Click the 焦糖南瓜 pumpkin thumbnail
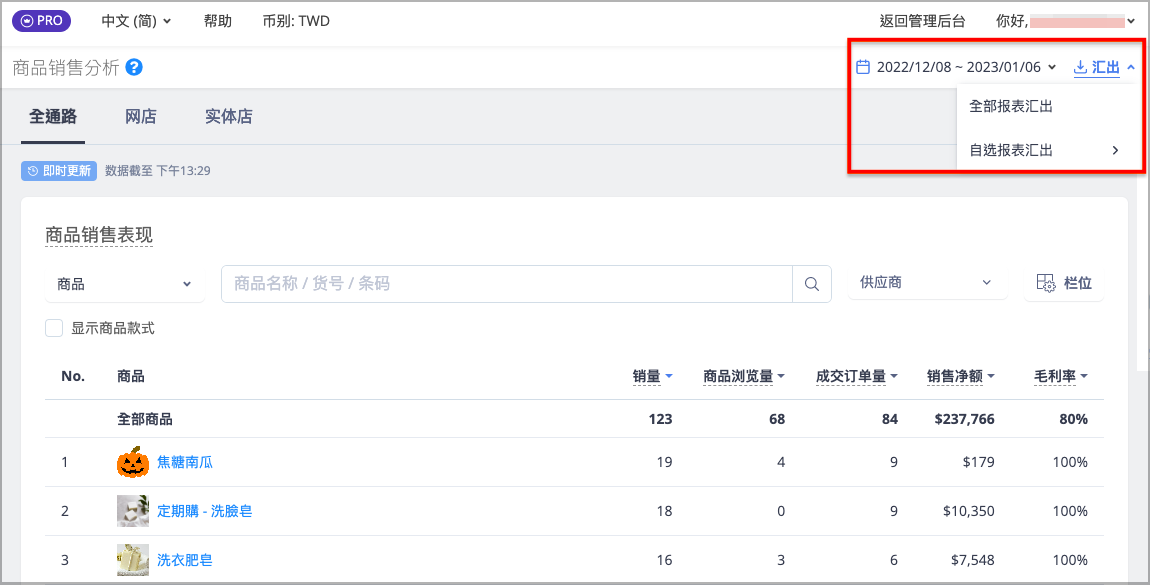This screenshot has width=1150, height=585. [133, 462]
